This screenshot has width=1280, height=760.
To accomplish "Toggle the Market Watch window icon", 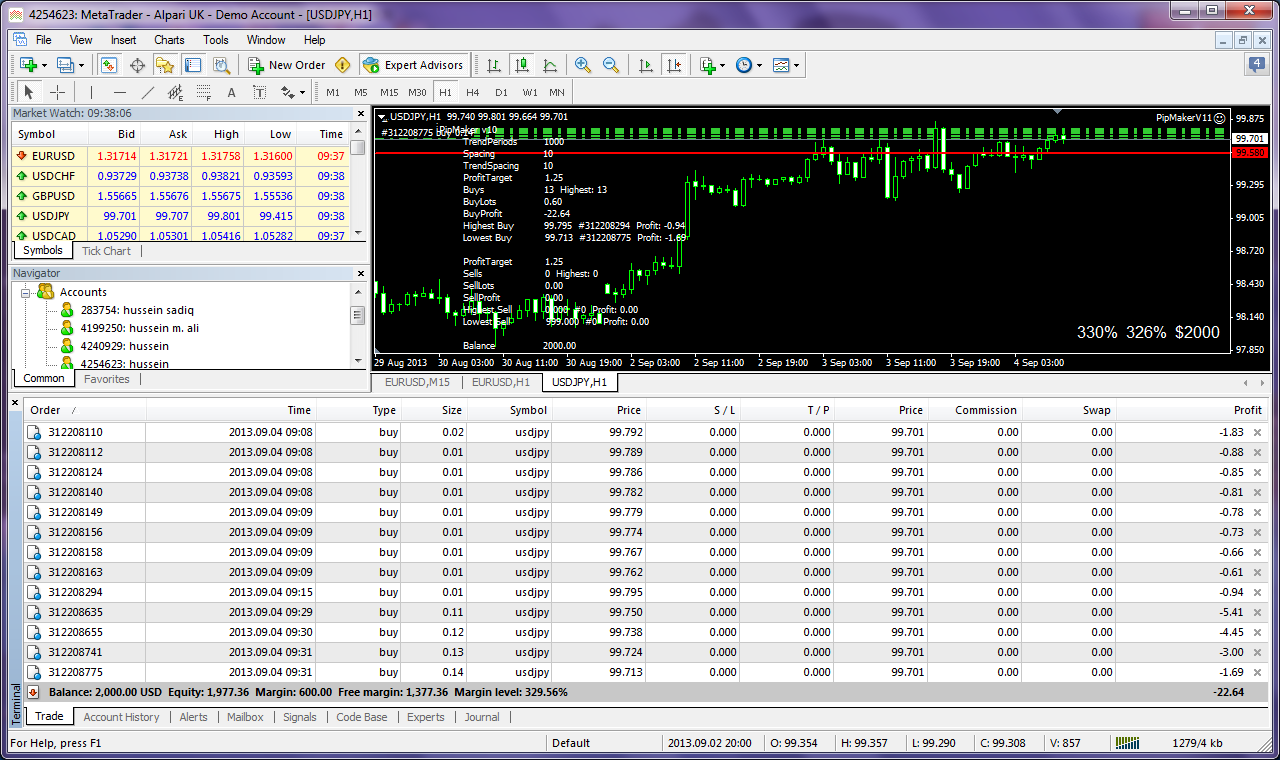I will coord(108,65).
